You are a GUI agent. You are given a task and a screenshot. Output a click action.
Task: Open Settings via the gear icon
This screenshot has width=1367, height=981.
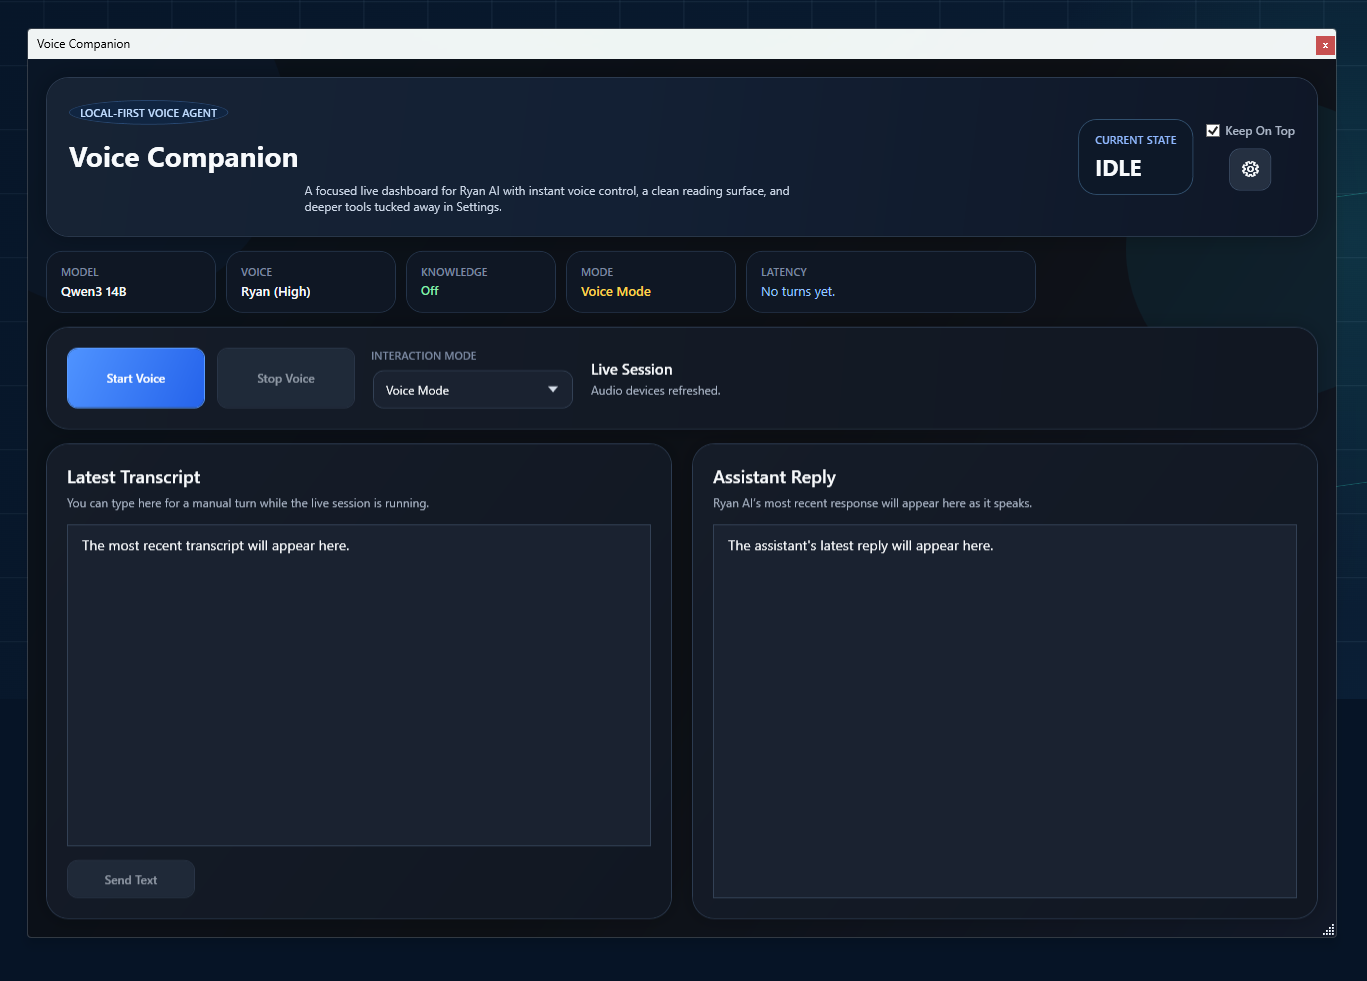pos(1250,169)
